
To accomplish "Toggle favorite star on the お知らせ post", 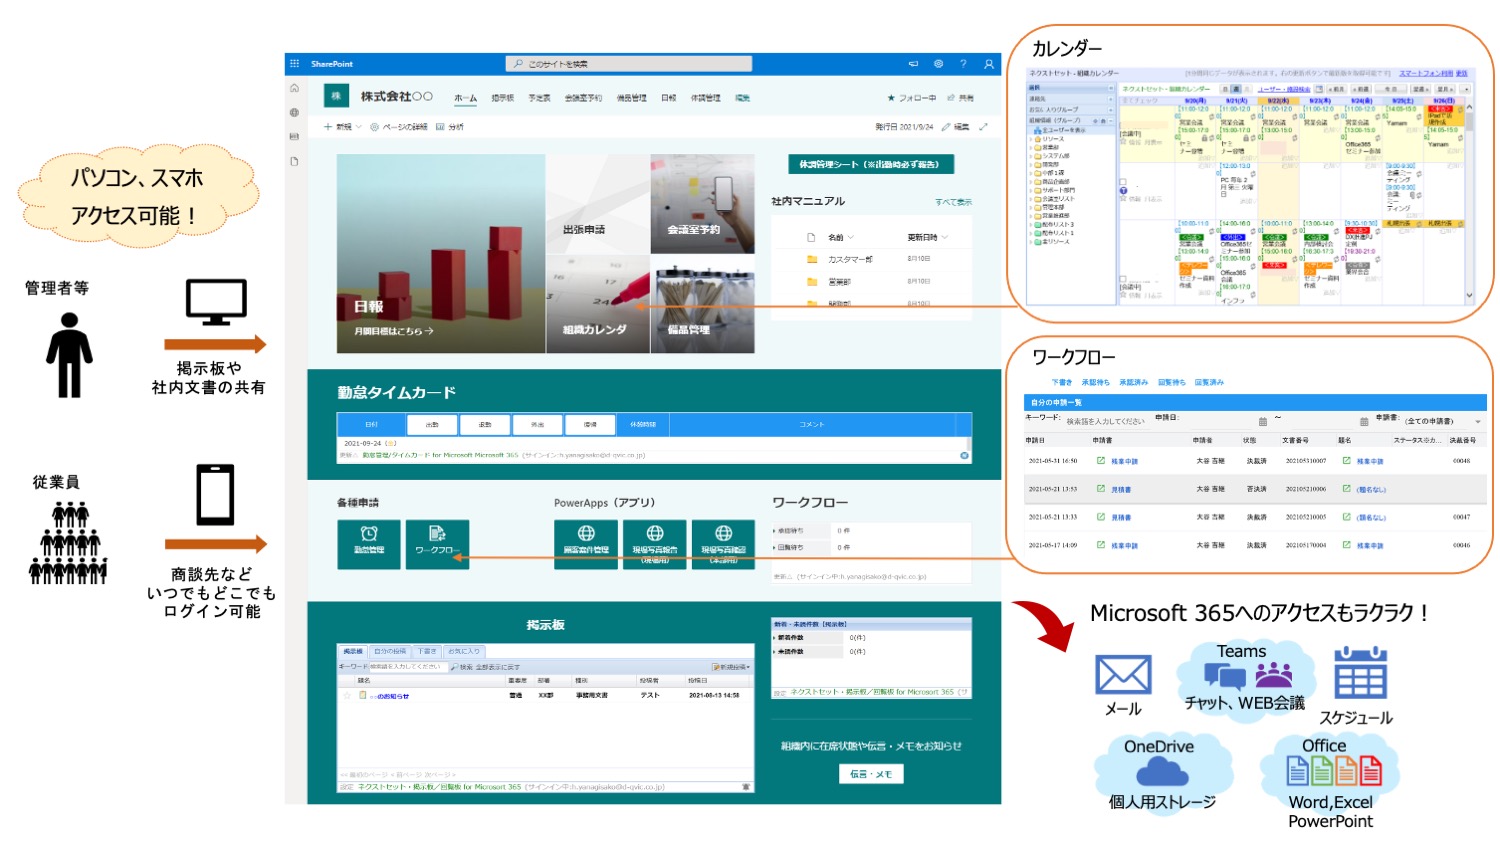I will click(x=348, y=695).
